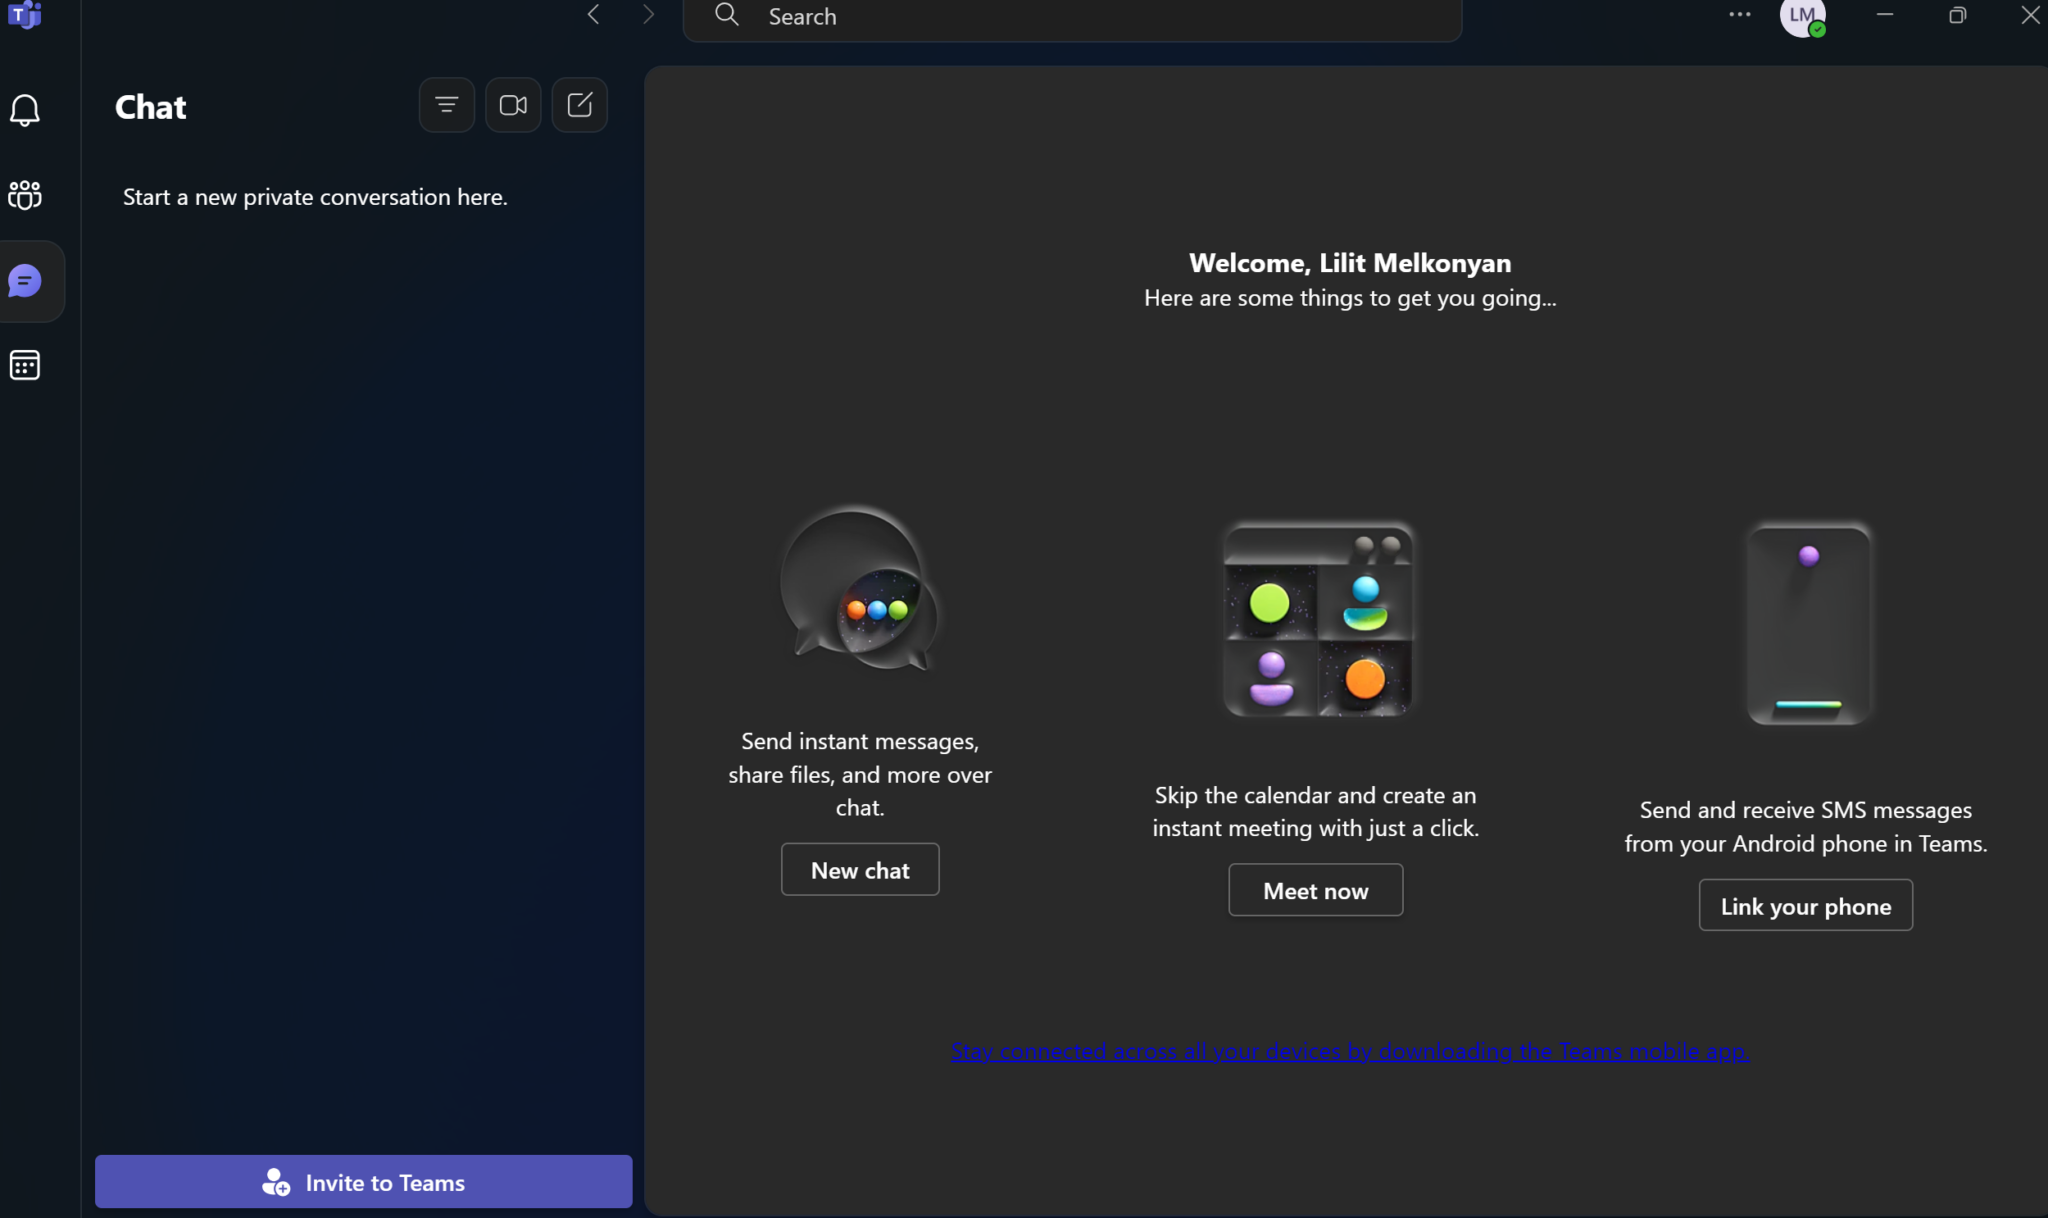Click the Invite to Teams button

tap(363, 1182)
